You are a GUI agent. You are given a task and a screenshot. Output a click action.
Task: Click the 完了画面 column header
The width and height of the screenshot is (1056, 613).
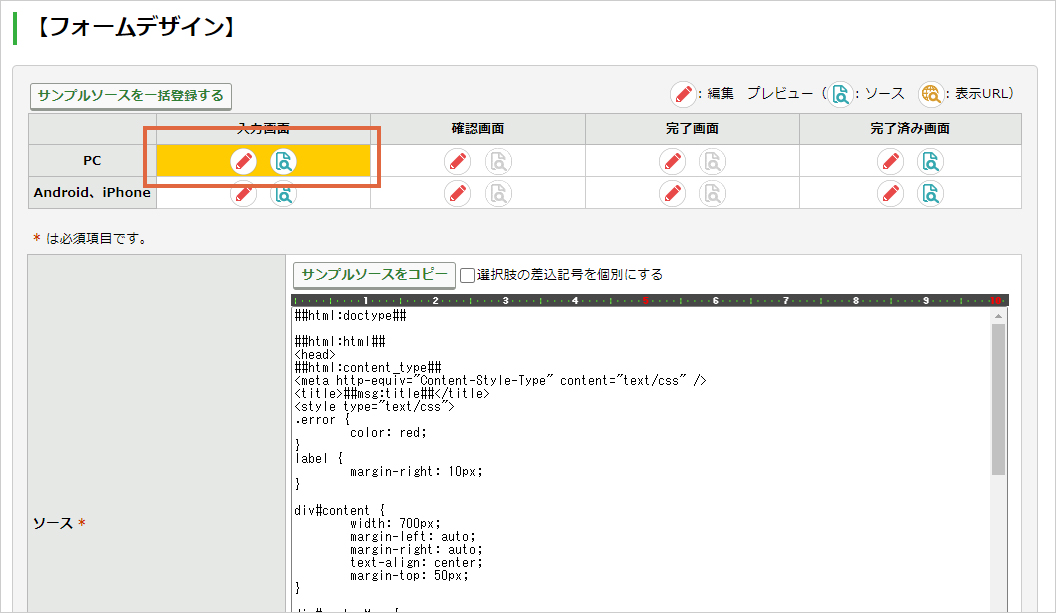click(x=692, y=129)
